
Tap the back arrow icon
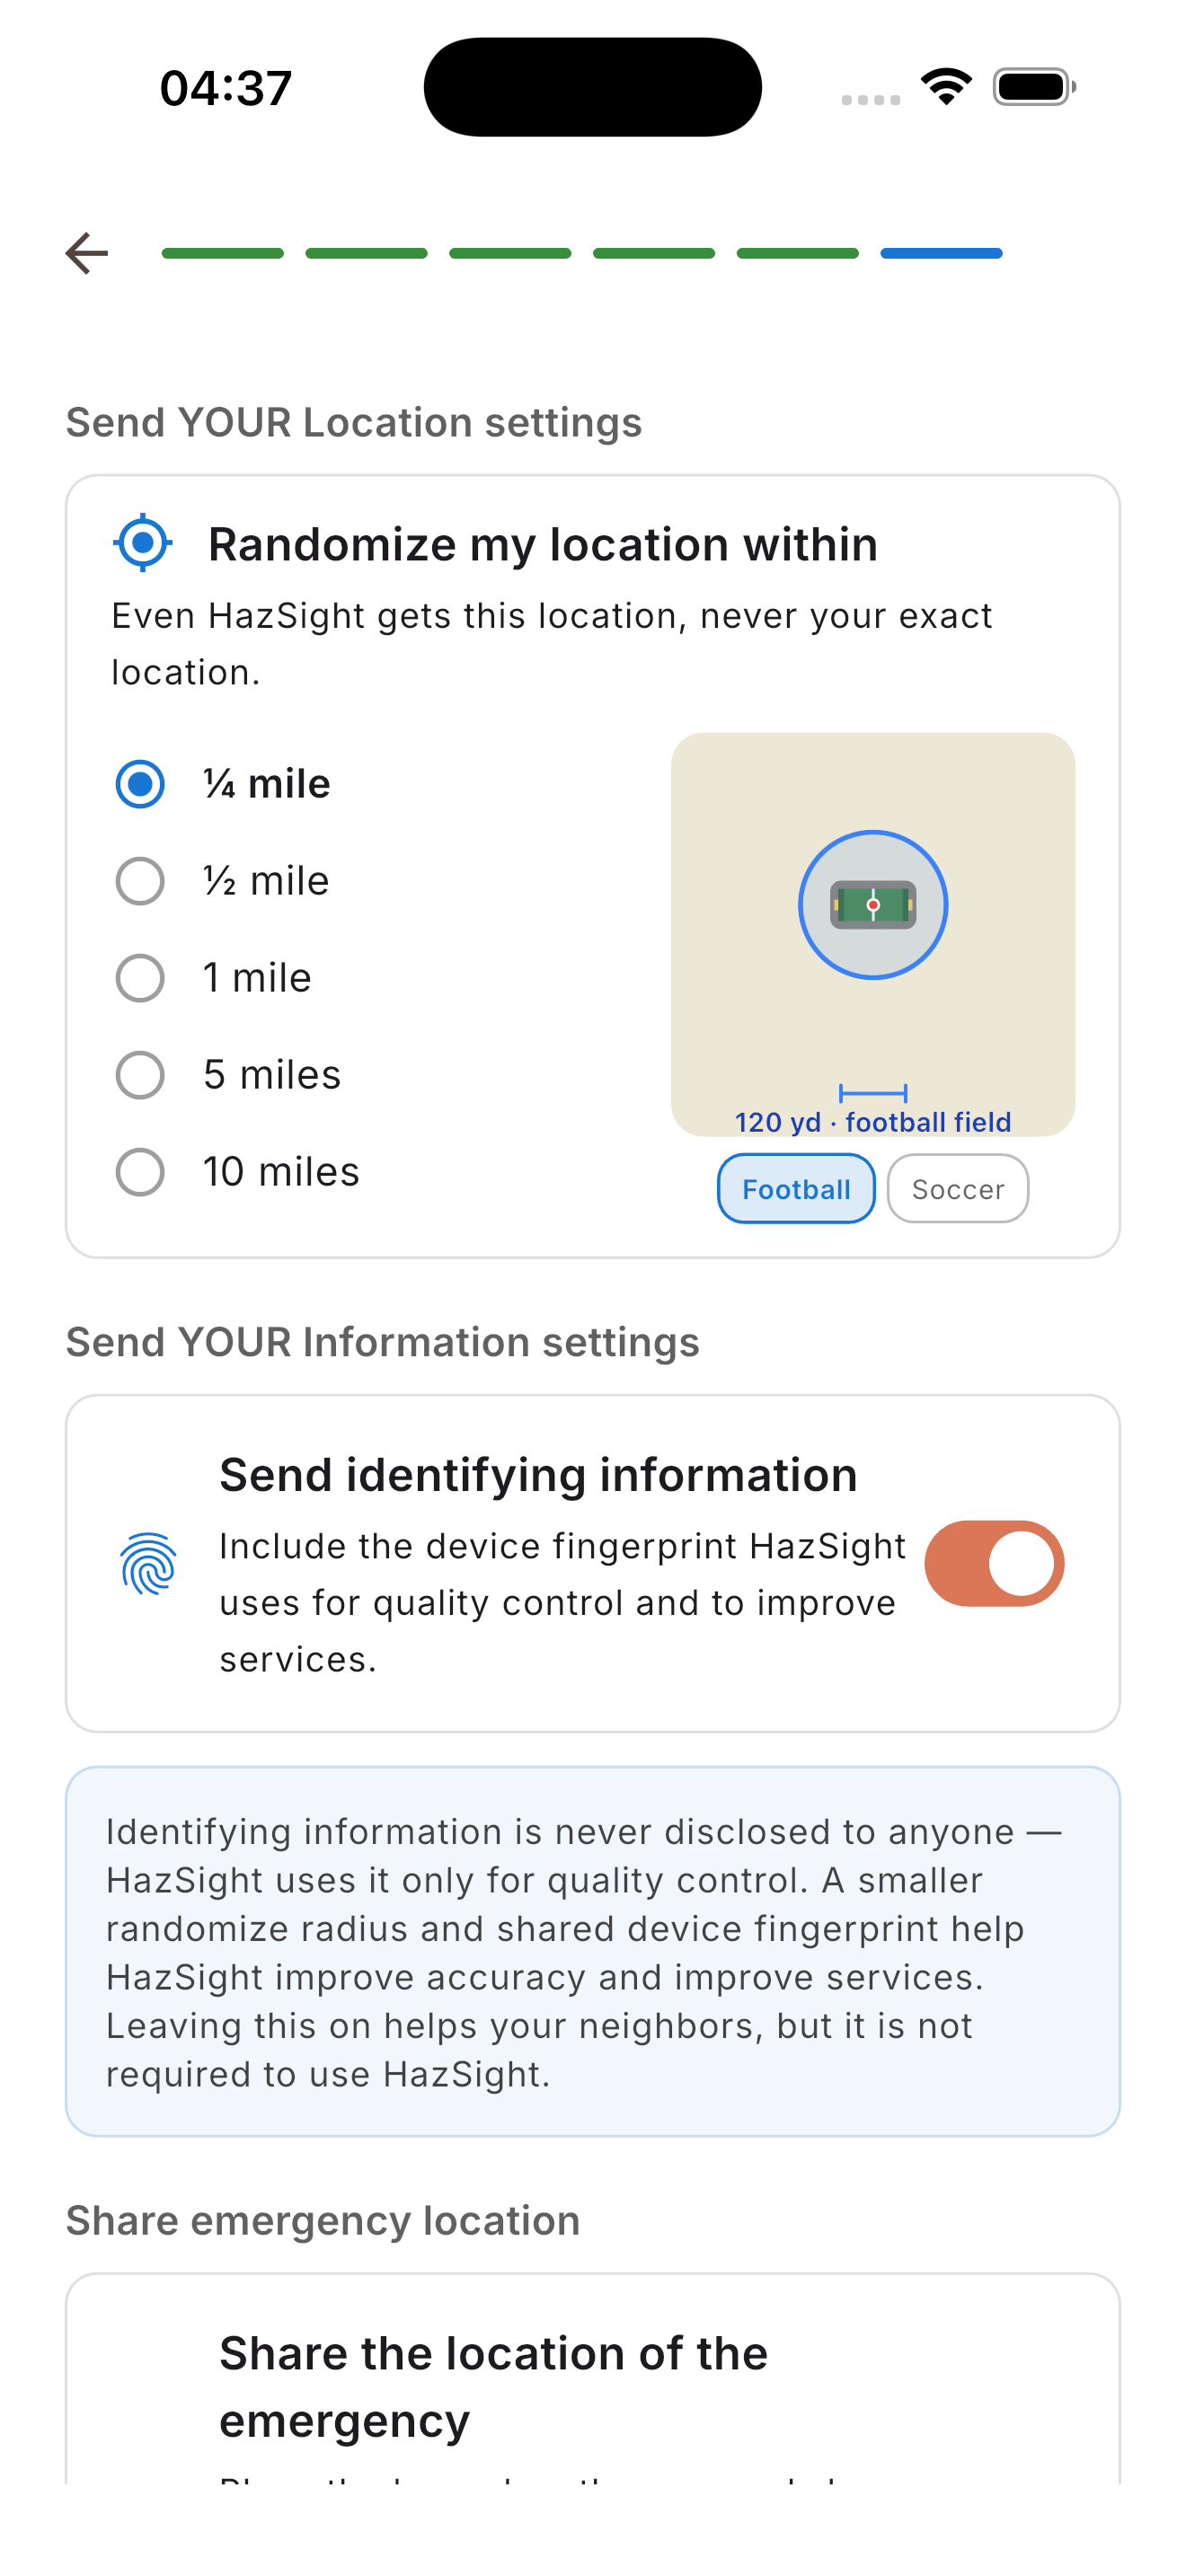coord(87,253)
